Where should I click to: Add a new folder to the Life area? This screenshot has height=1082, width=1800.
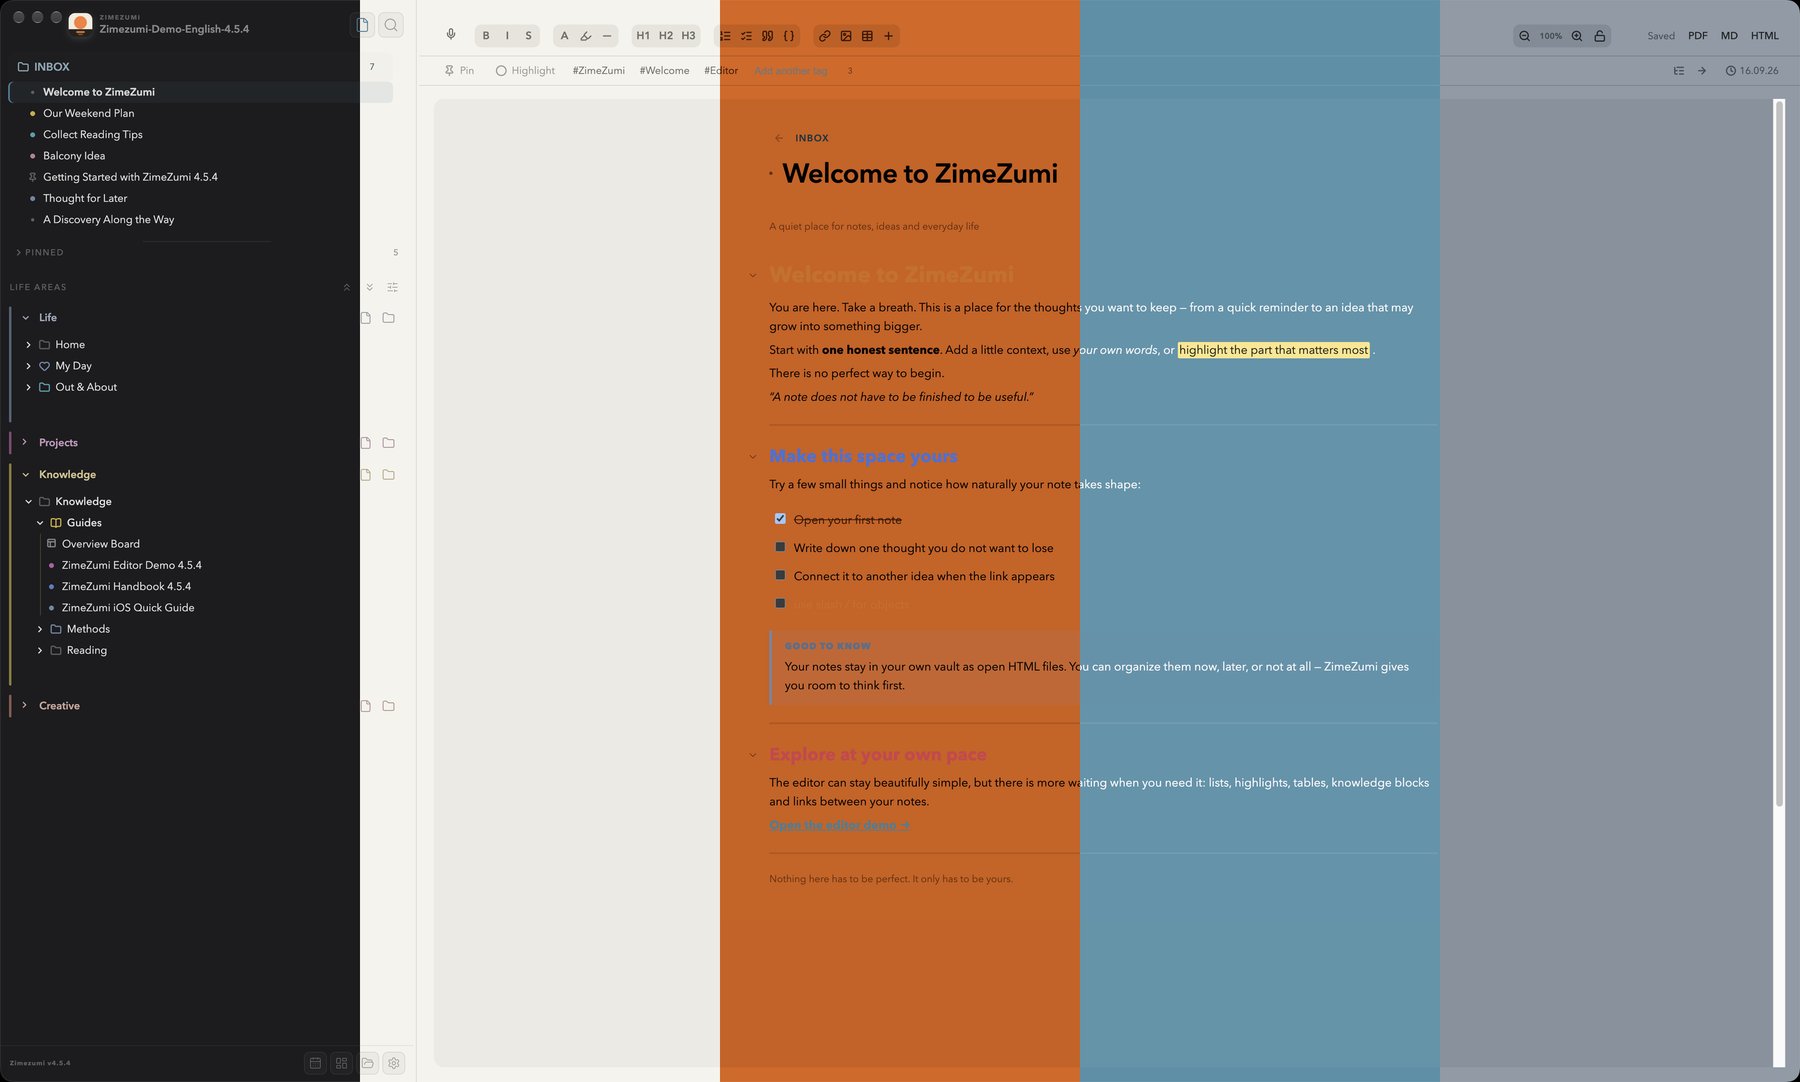pyautogui.click(x=389, y=318)
